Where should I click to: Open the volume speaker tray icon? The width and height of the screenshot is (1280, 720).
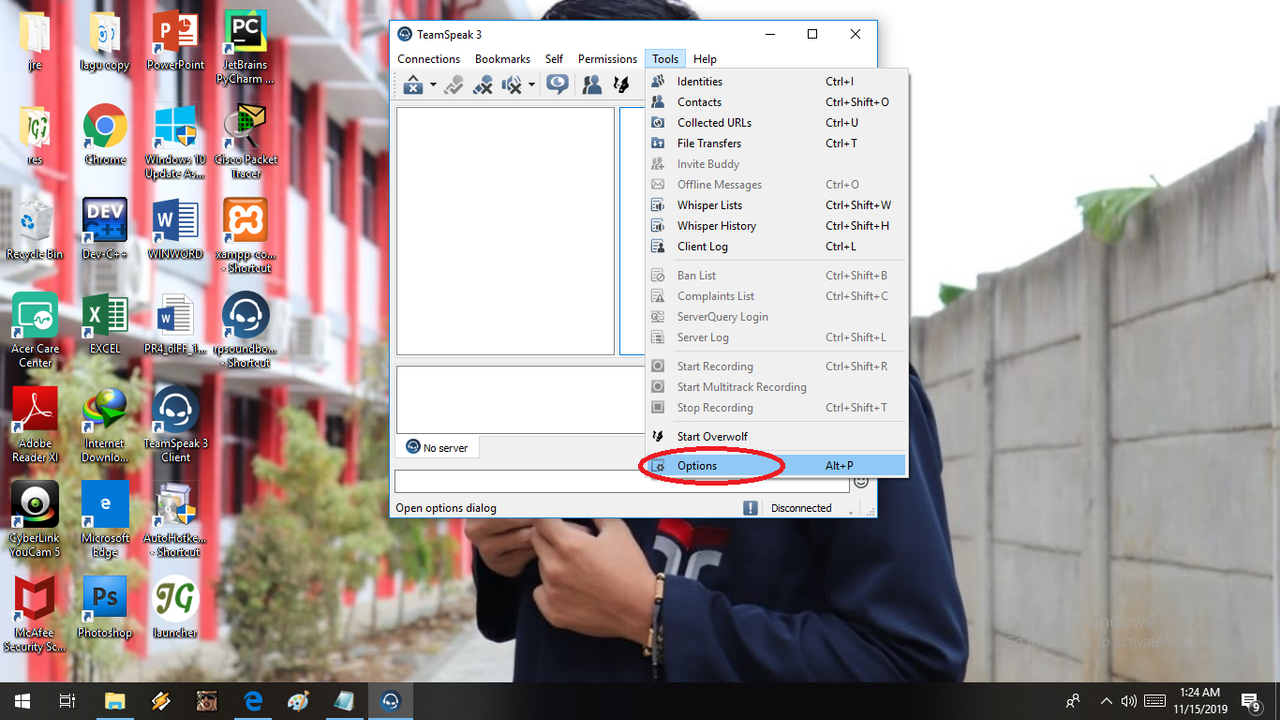click(1129, 701)
